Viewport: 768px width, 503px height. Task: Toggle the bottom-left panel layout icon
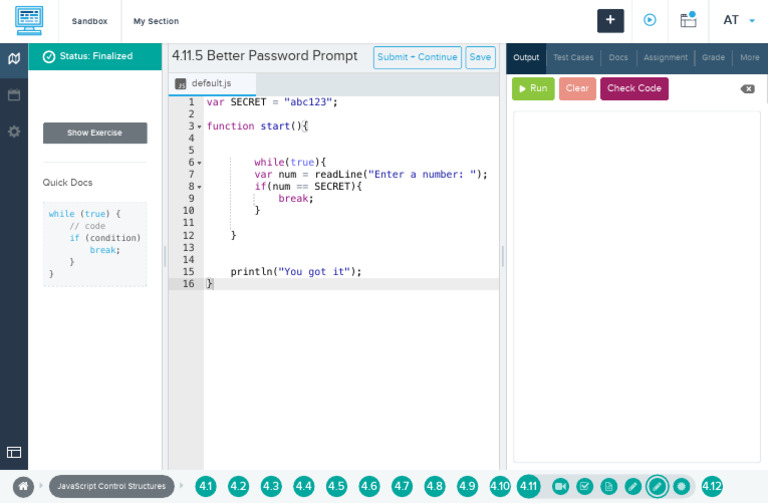tap(14, 452)
